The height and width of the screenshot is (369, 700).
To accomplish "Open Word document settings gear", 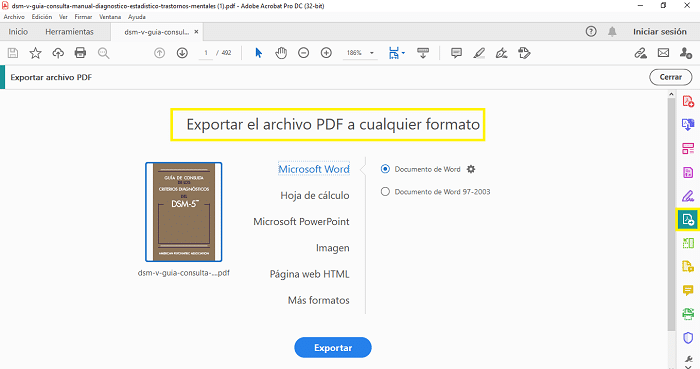I will [x=471, y=169].
